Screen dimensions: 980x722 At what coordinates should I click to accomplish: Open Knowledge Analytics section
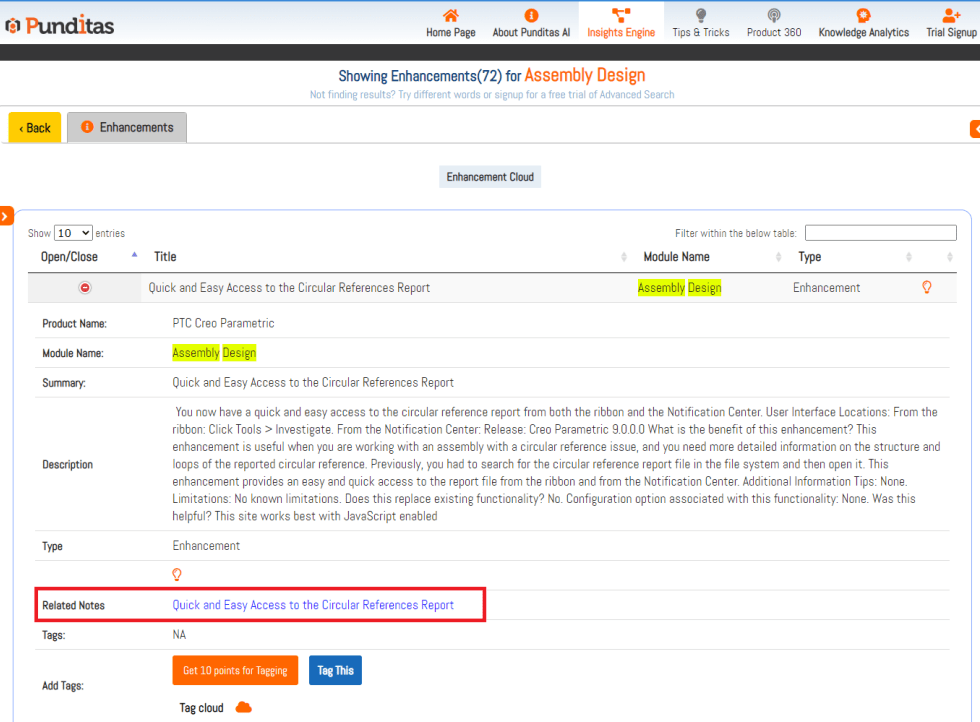pyautogui.click(x=863, y=23)
